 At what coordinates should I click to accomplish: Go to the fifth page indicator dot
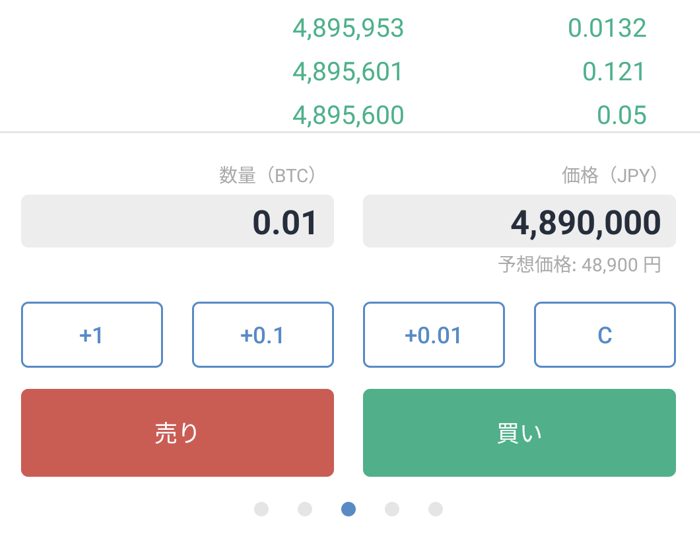[435, 509]
